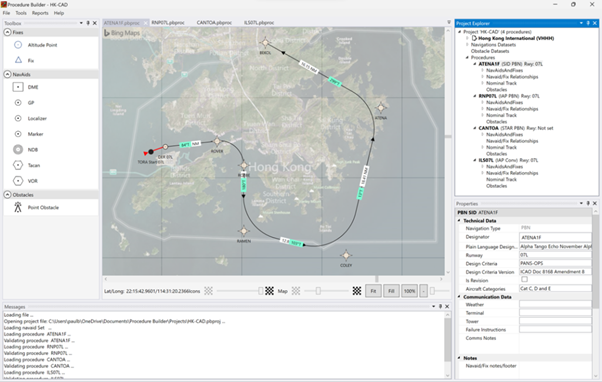This screenshot has width=602, height=382.
Task: Click the Aircraft Categories field
Action: tap(556, 288)
